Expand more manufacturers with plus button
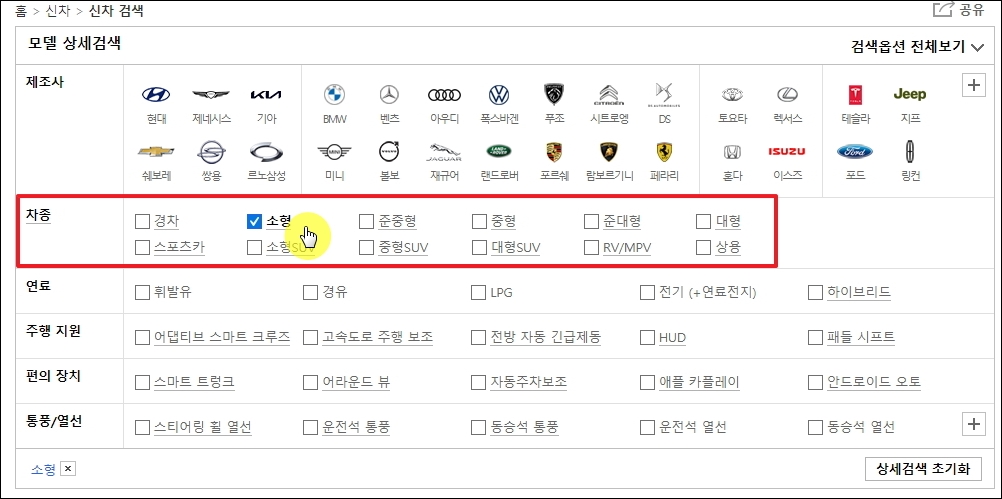The image size is (1002, 499). click(x=974, y=84)
